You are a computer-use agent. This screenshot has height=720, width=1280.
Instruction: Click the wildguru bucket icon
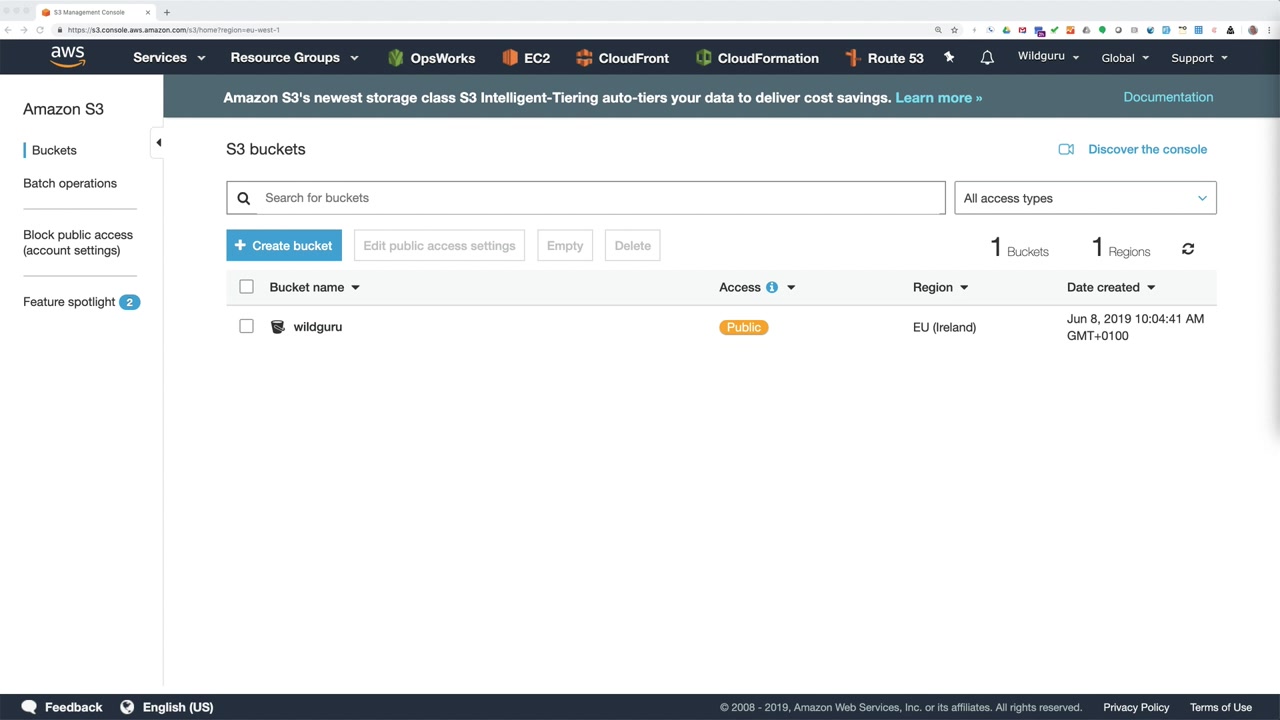pyautogui.click(x=278, y=327)
